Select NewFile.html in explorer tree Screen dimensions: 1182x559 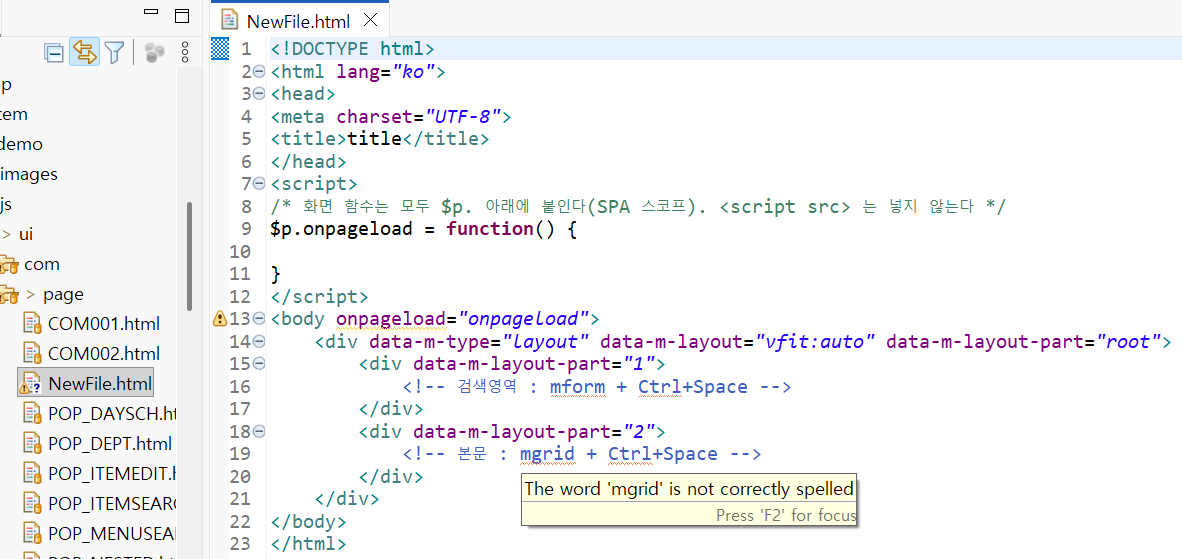100,383
